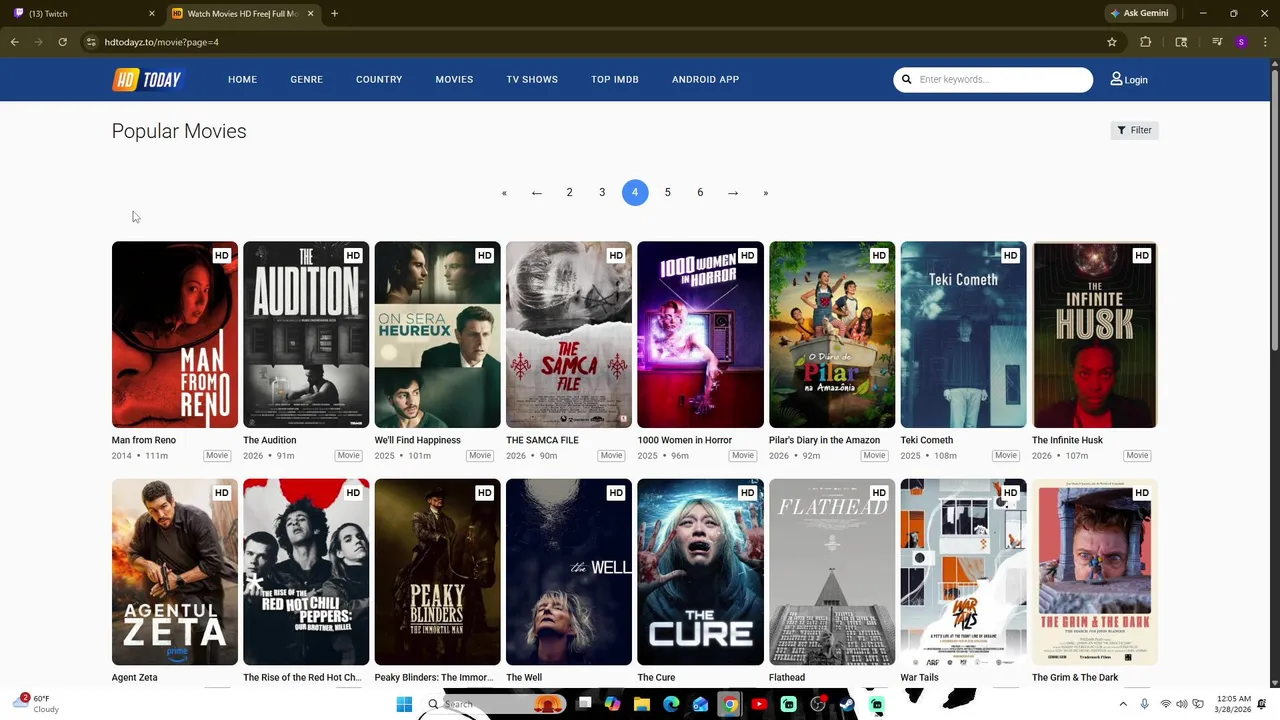
Task: Go to next page with right arrow
Action: coord(733,193)
